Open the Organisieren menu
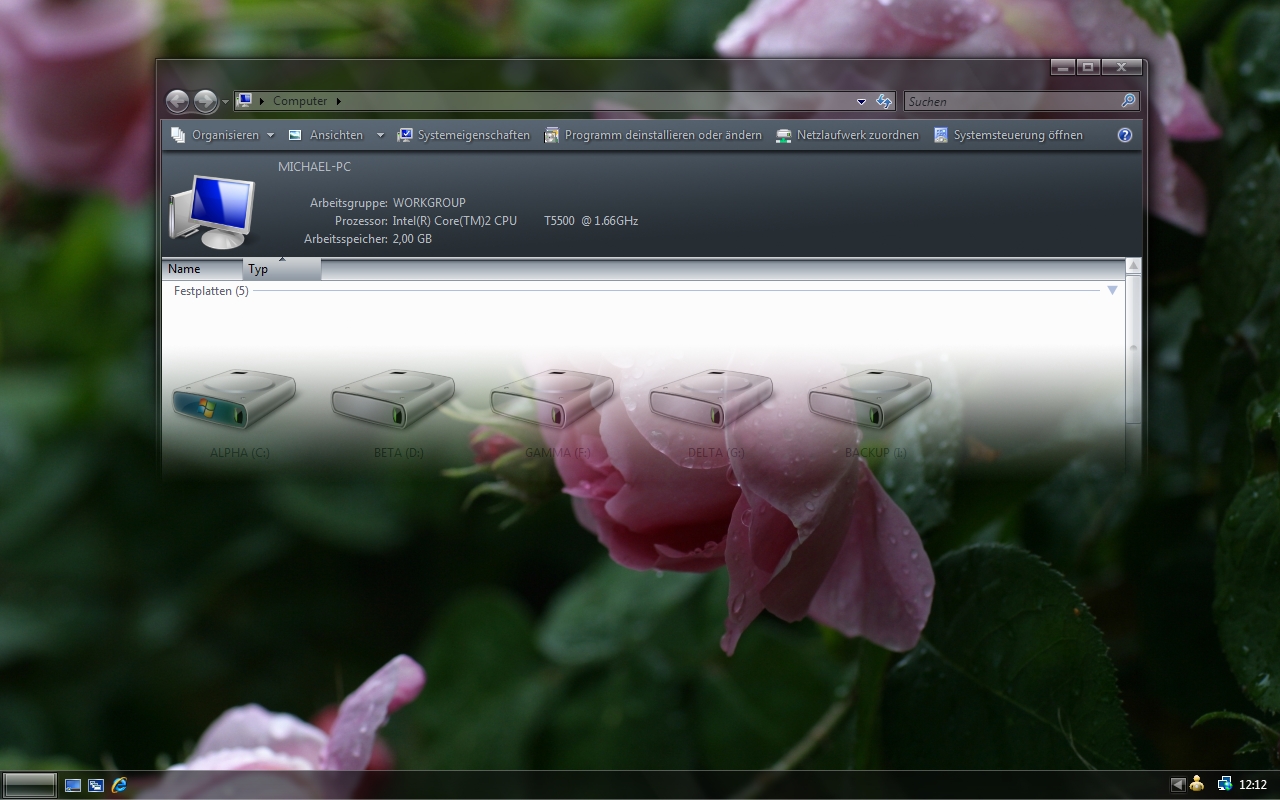Screen dimensions: 1280x800 pos(222,135)
